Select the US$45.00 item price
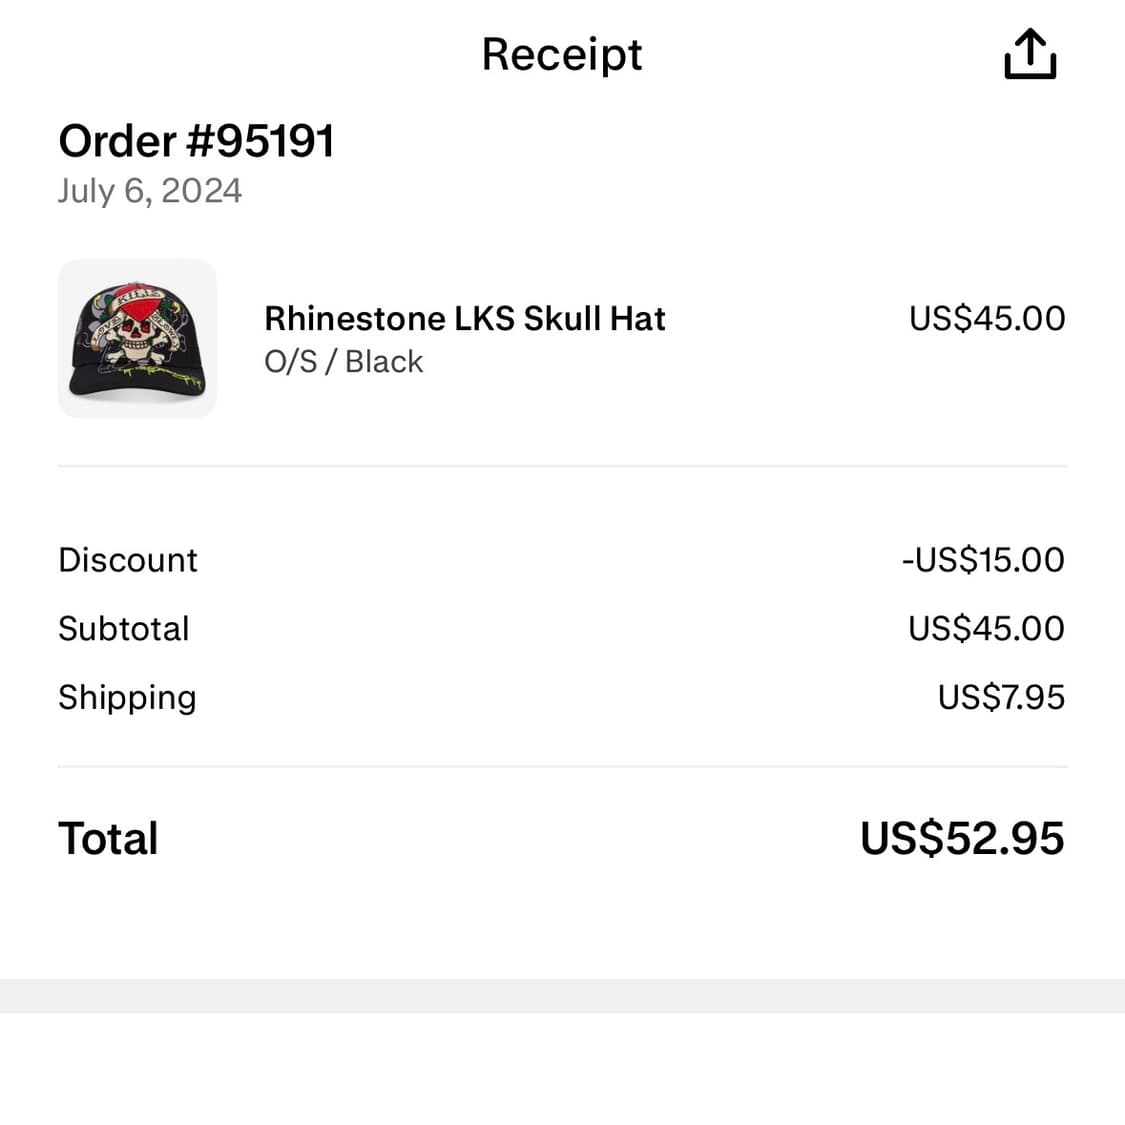Screen dimensions: 1125x1125 click(x=986, y=318)
